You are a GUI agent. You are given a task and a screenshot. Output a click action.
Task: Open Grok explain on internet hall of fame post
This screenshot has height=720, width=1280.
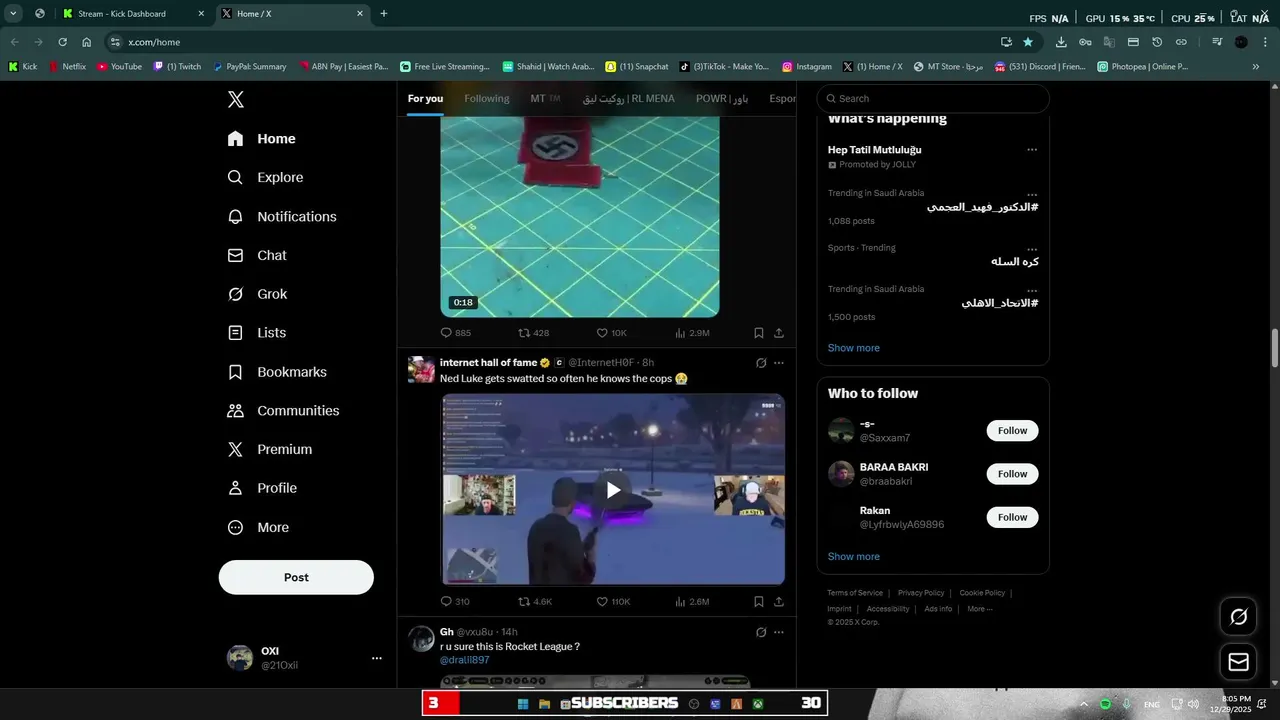(x=761, y=363)
